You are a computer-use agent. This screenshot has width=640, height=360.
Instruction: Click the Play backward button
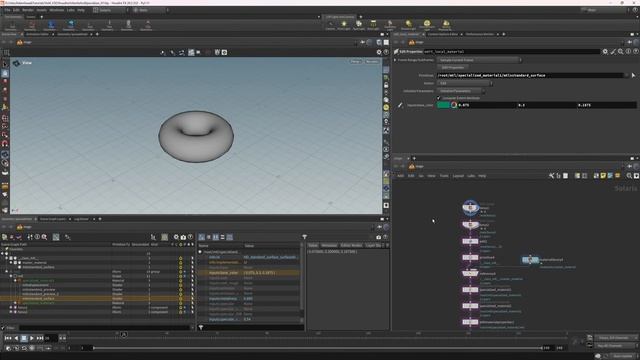pyautogui.click(x=16, y=338)
